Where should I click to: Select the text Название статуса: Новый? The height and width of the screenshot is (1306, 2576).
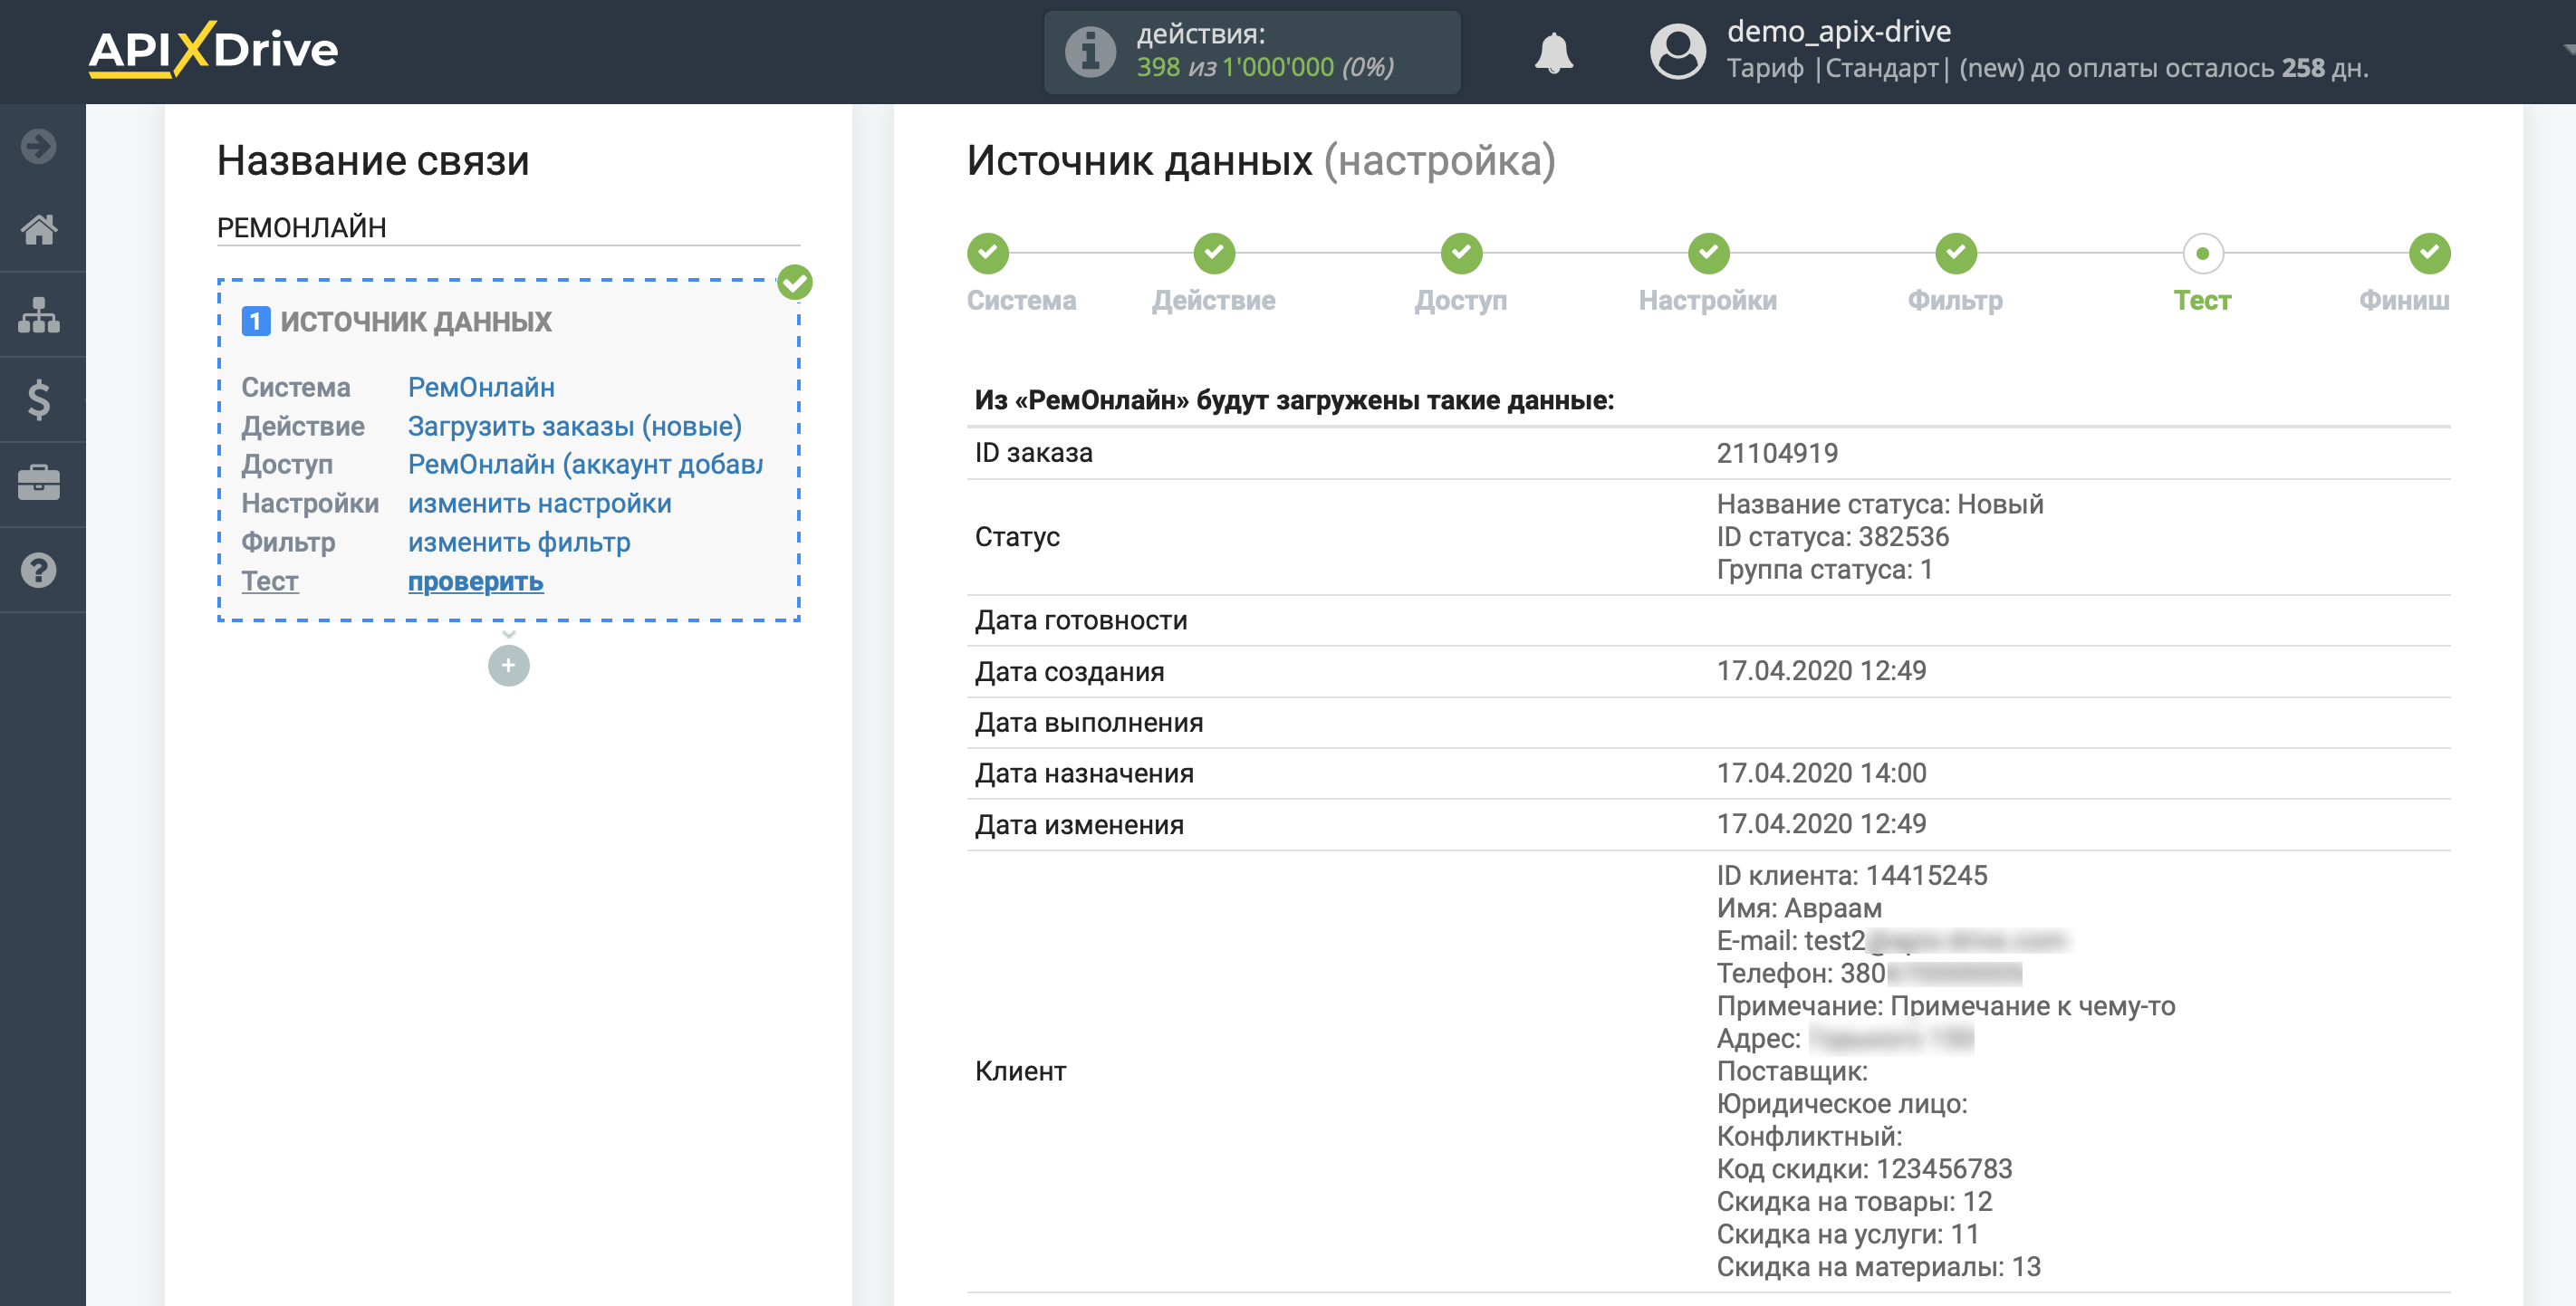1880,504
